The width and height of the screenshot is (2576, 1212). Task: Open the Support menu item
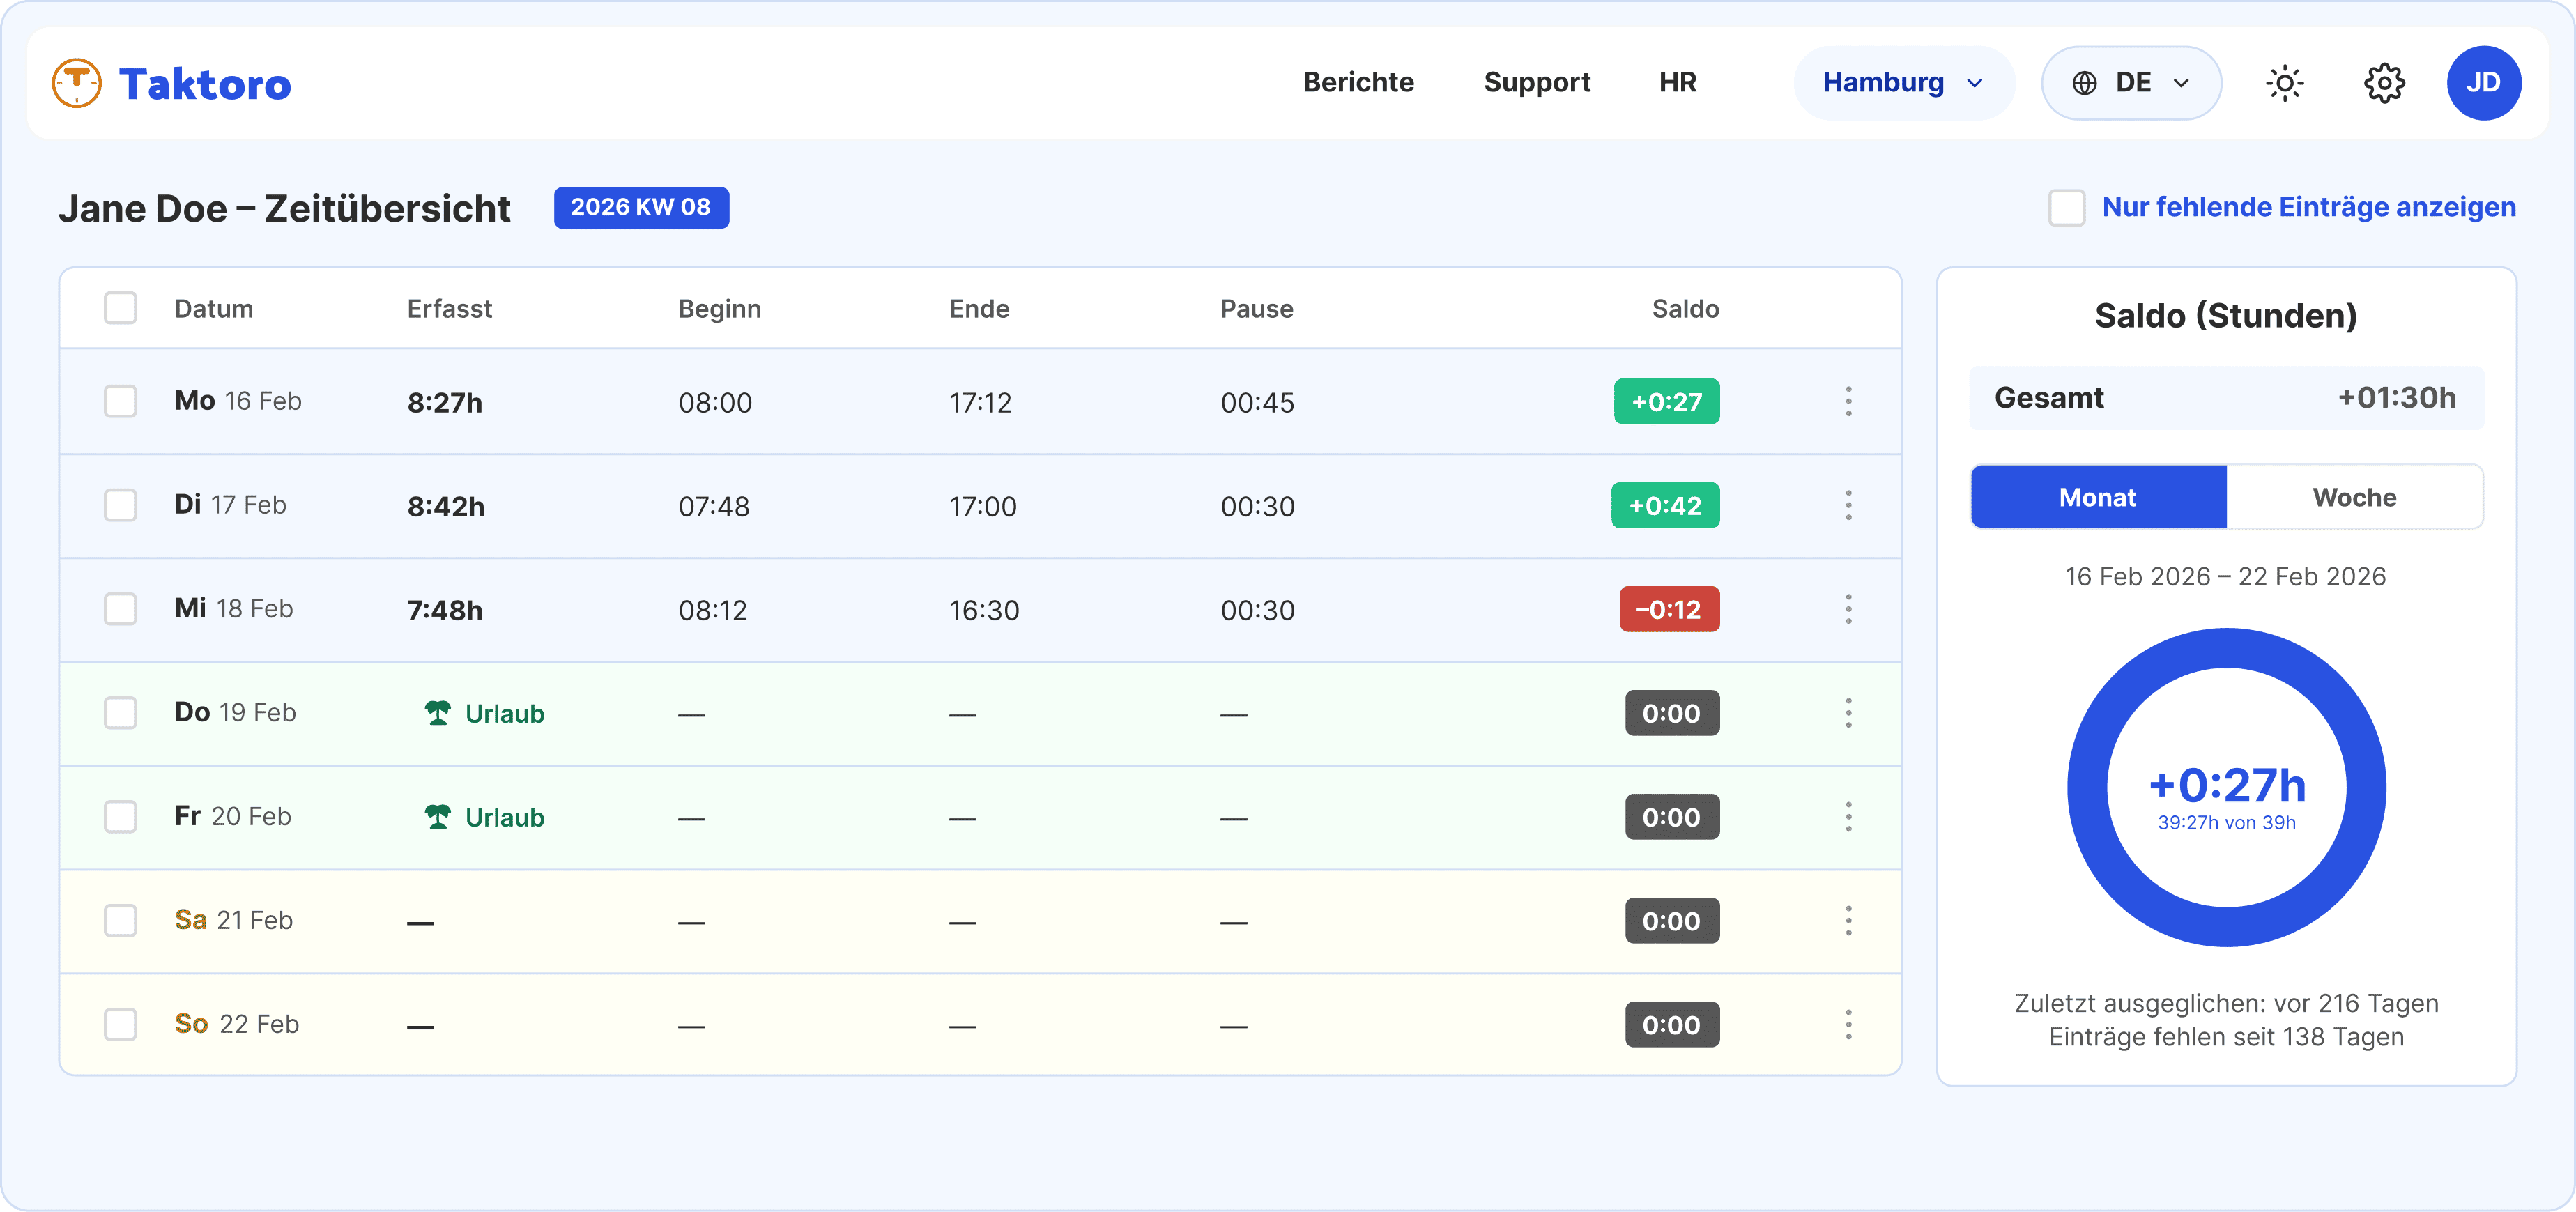click(x=1537, y=82)
